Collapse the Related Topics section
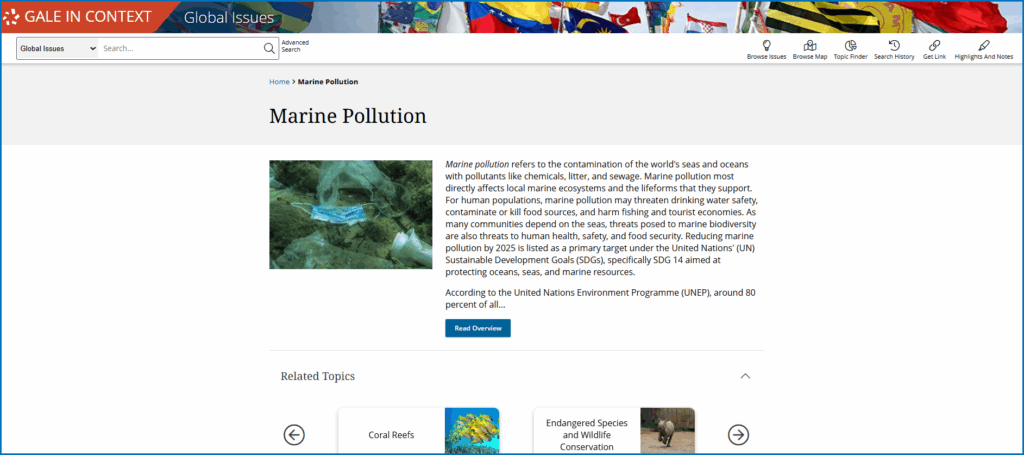This screenshot has height=455, width=1024. [x=745, y=376]
